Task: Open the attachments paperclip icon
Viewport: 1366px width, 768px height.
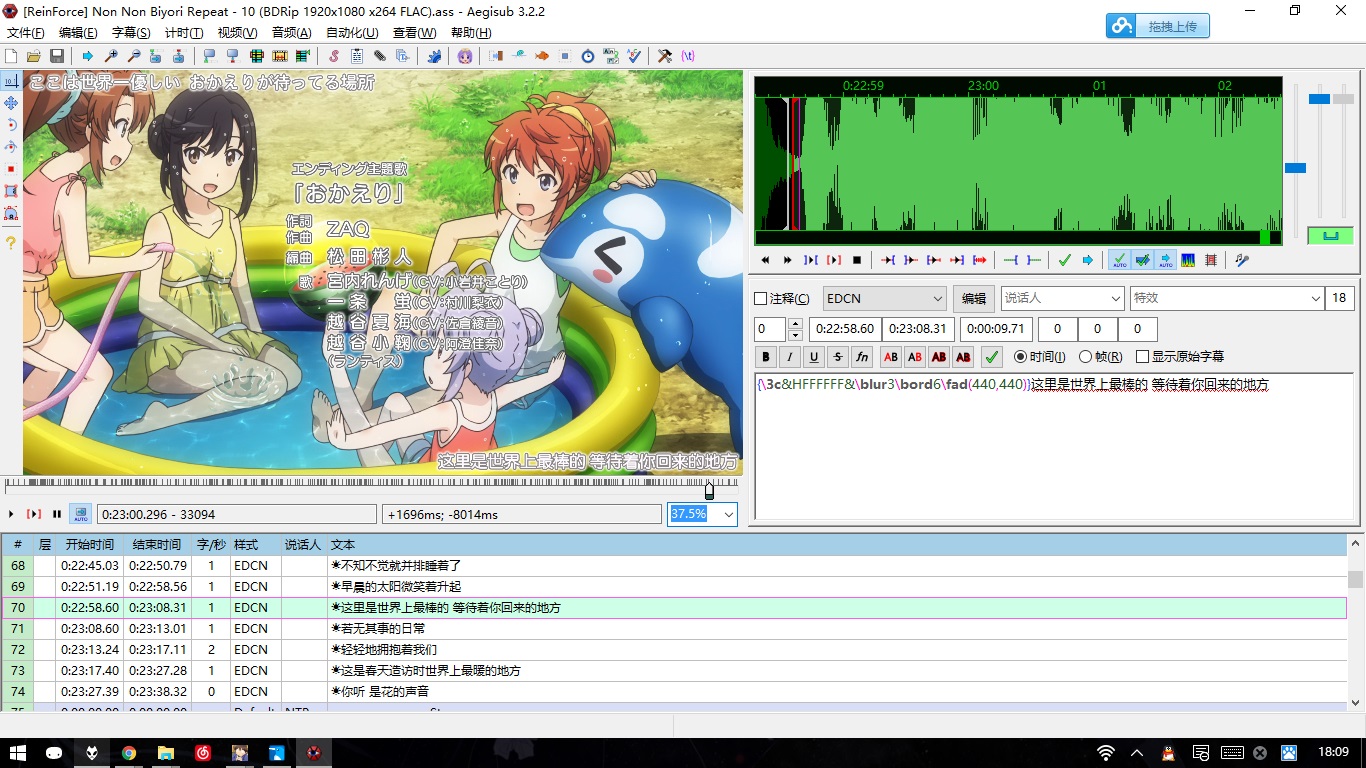Action: coord(379,56)
